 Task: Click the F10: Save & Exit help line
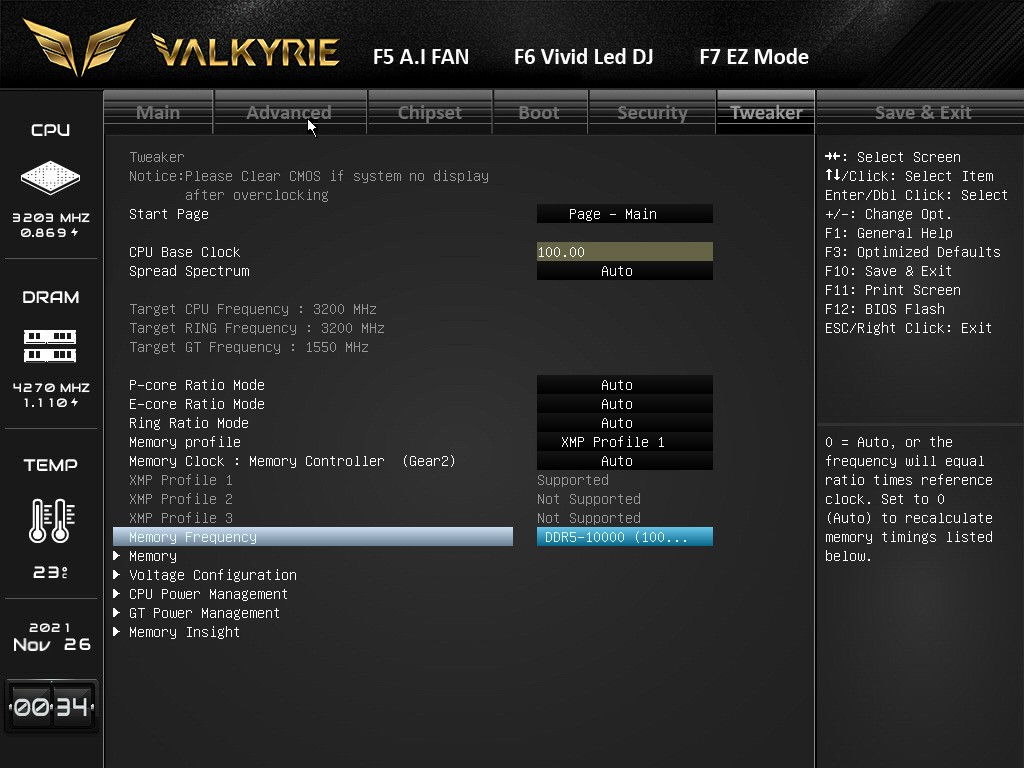click(888, 271)
